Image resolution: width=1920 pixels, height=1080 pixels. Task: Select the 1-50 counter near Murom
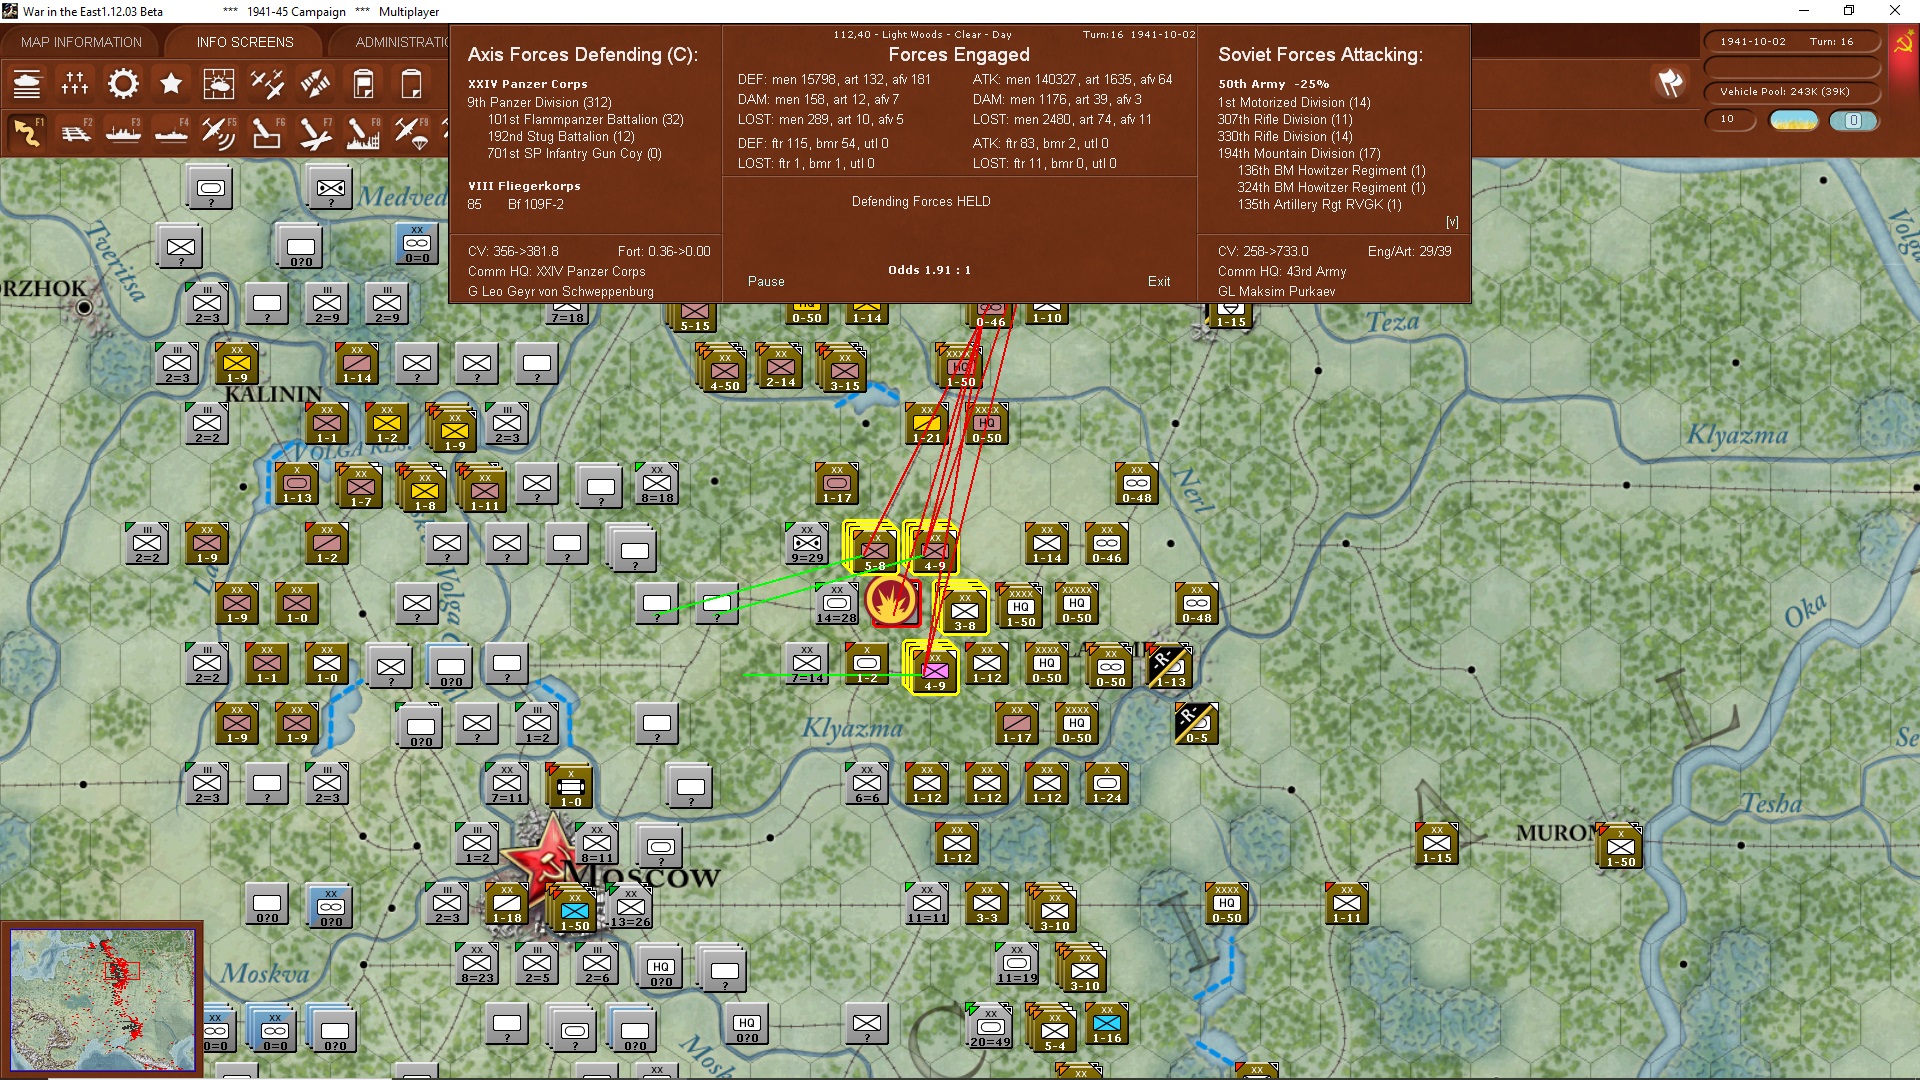click(x=1621, y=846)
